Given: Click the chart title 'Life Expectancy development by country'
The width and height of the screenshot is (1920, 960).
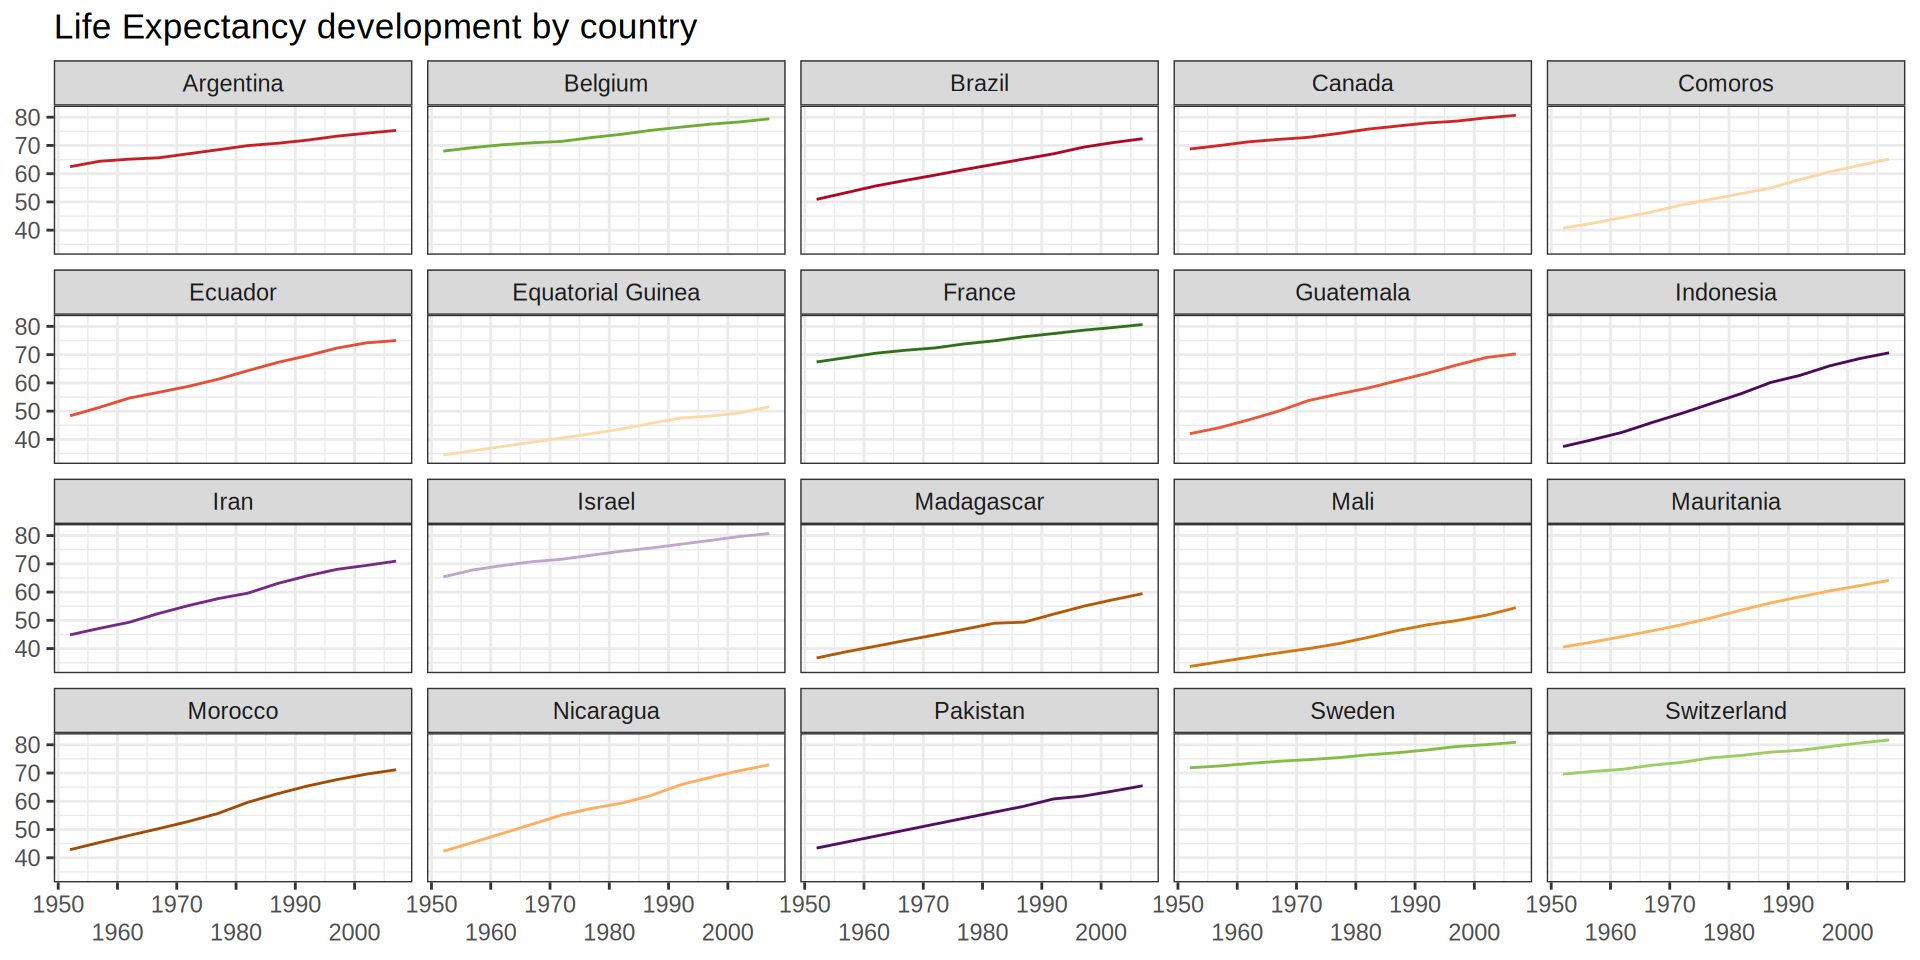Looking at the screenshot, I should pyautogui.click(x=375, y=27).
